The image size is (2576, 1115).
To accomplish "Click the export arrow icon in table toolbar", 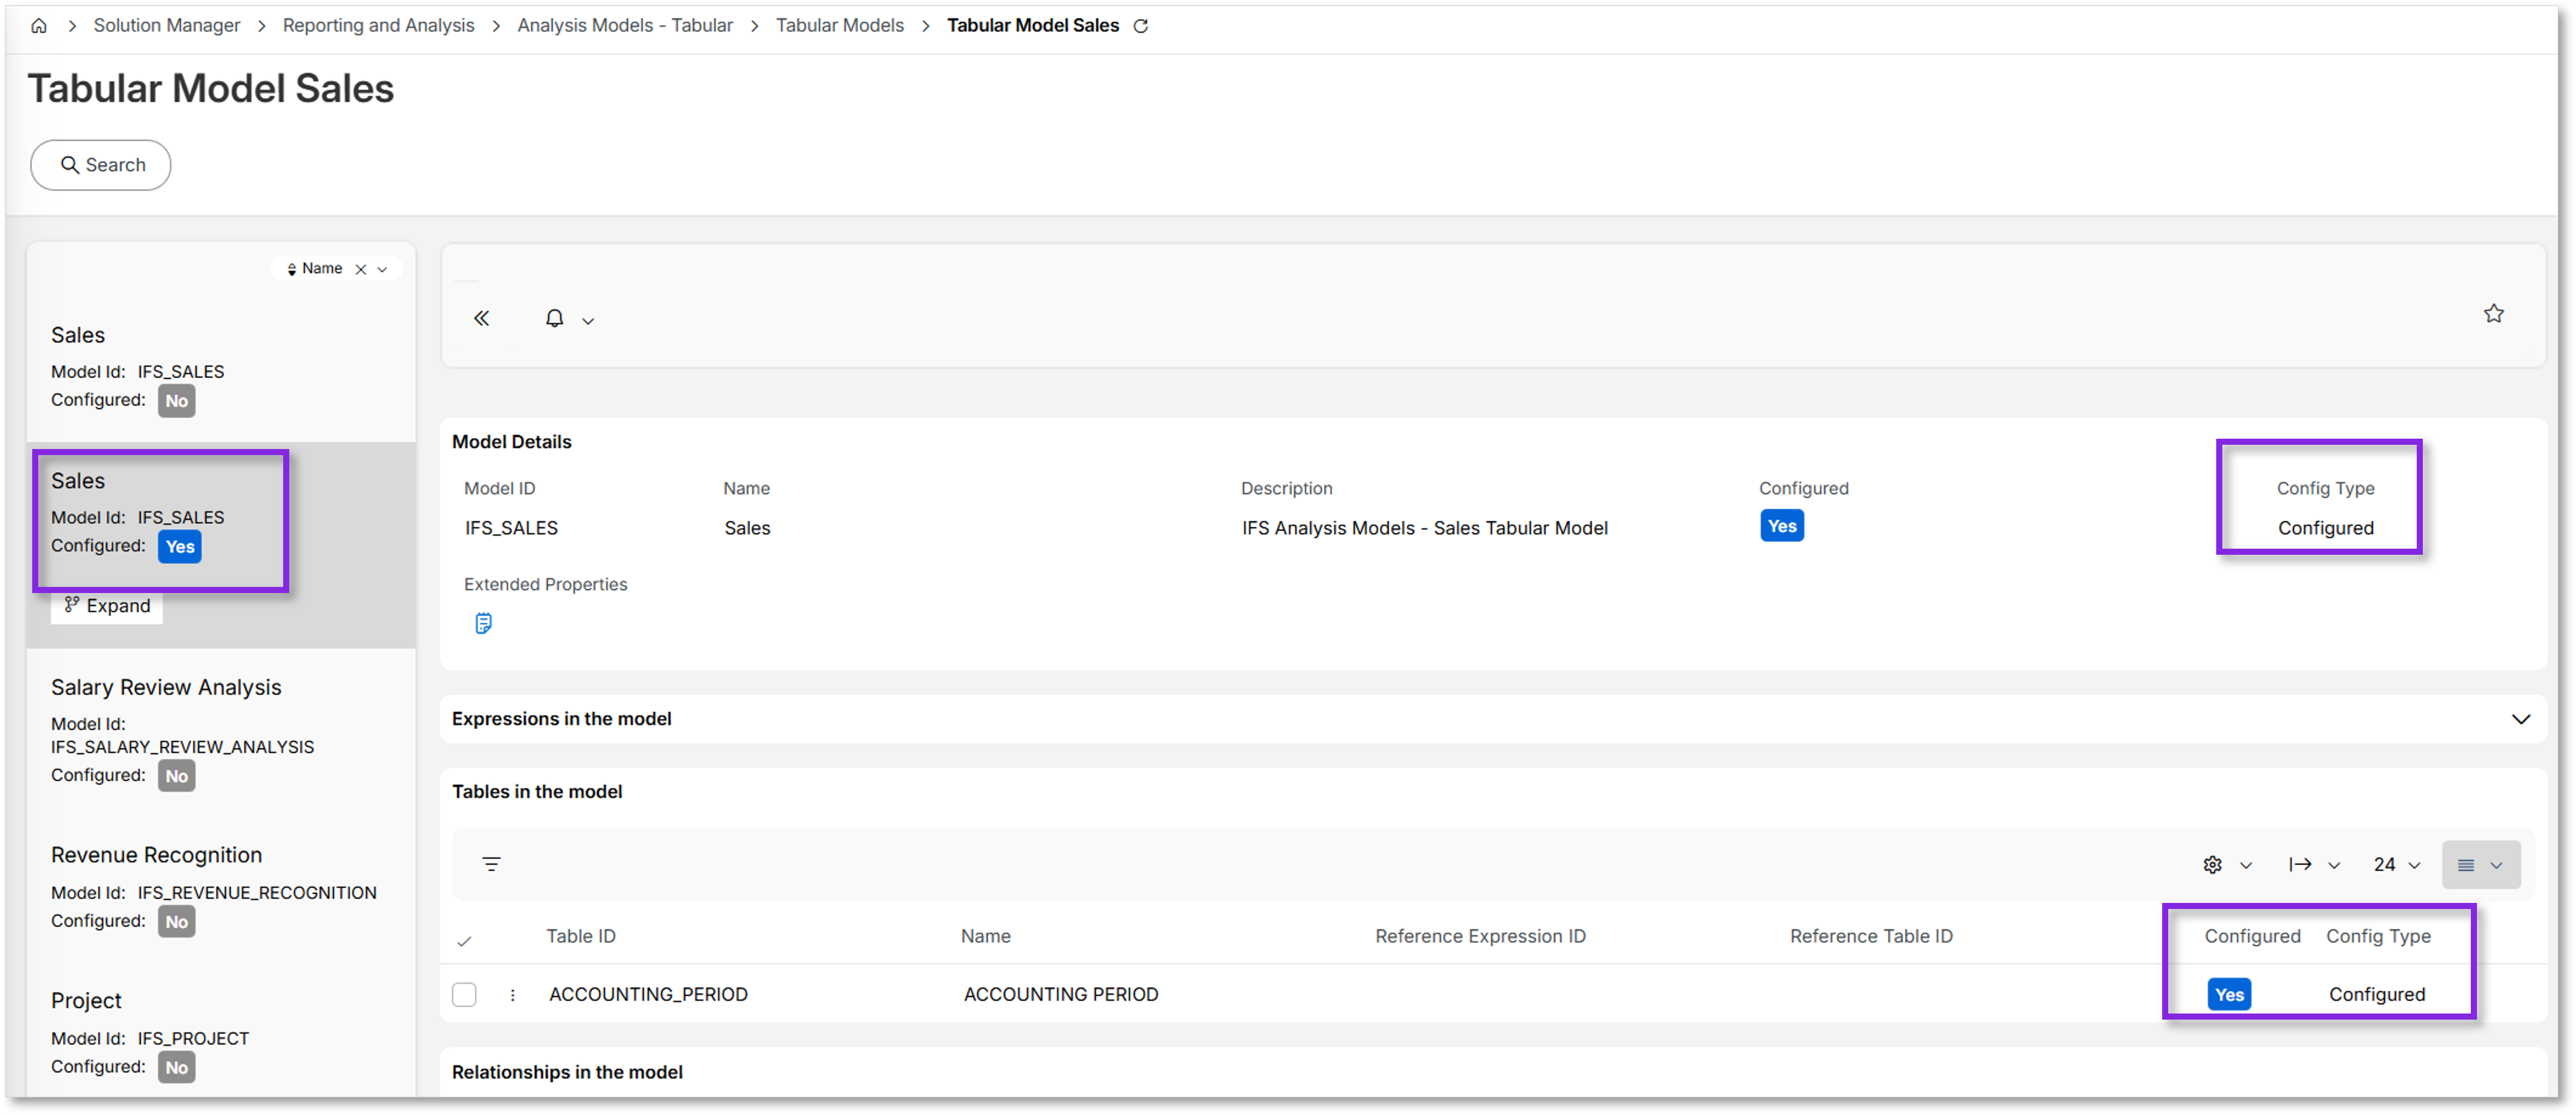I will click(x=2300, y=865).
